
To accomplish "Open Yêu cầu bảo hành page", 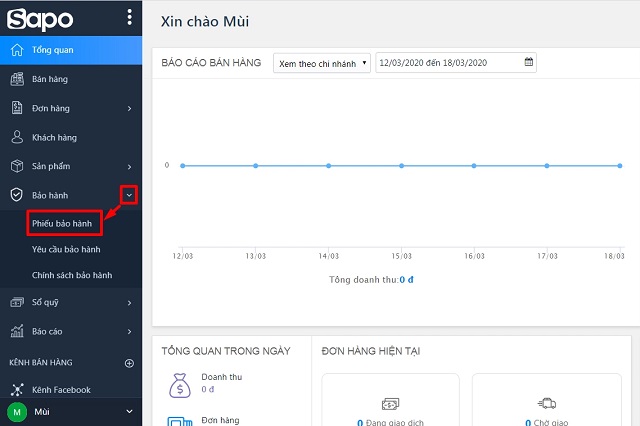I will click(x=66, y=249).
